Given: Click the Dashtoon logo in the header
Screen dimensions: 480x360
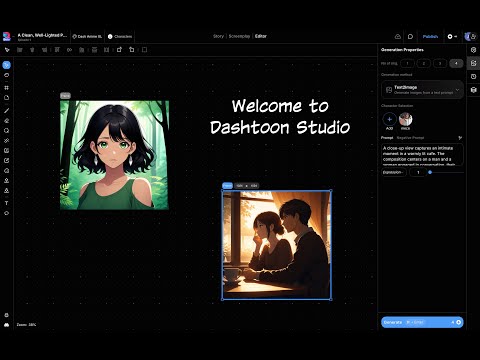Looking at the screenshot, I should point(7,36).
